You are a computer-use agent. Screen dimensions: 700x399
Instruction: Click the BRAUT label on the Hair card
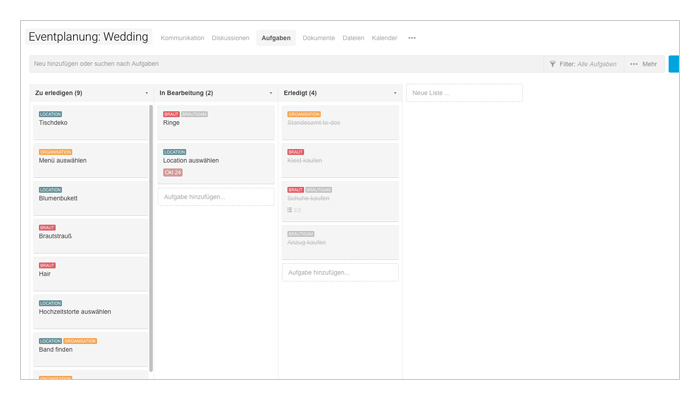[47, 266]
